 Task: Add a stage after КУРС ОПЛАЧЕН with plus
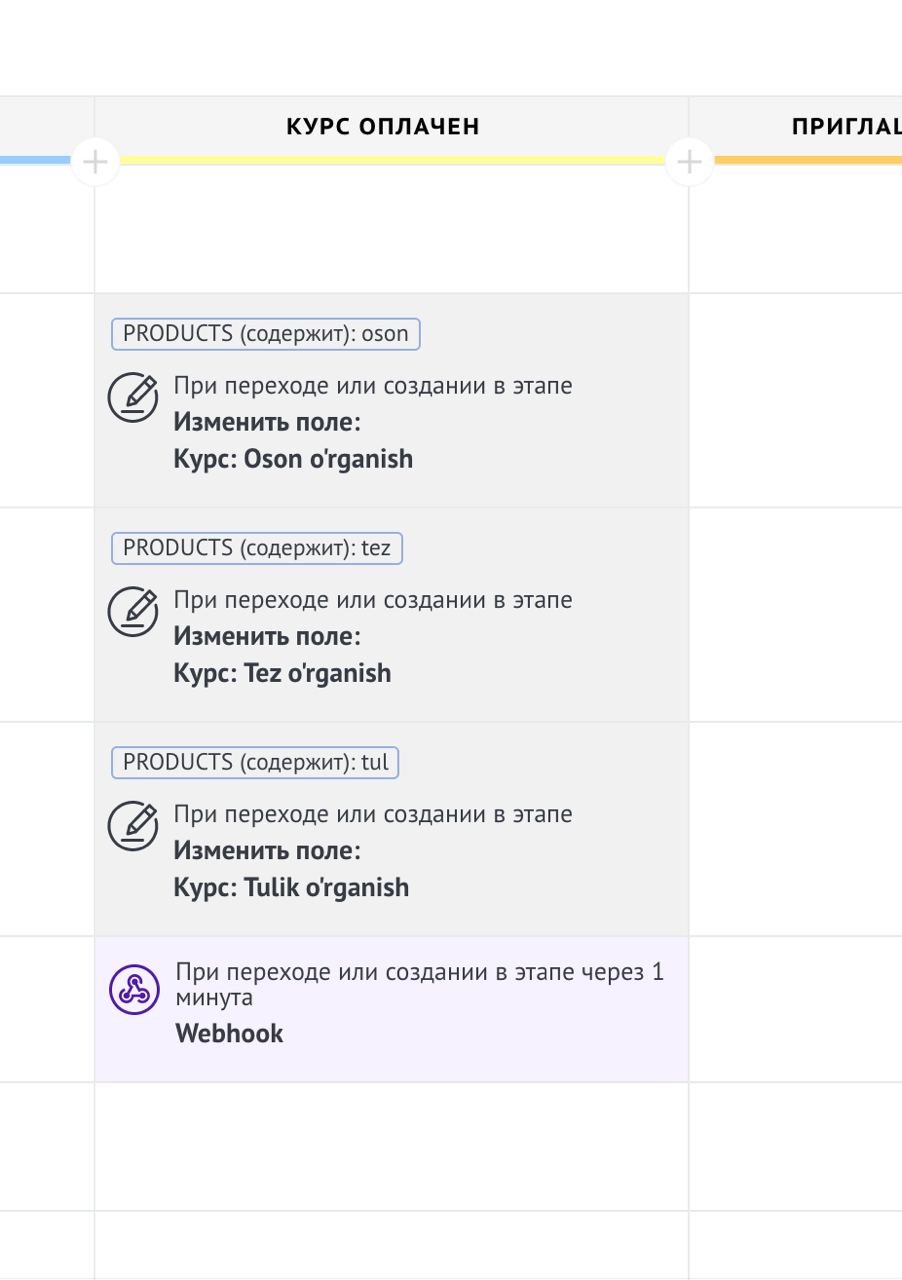click(x=690, y=161)
